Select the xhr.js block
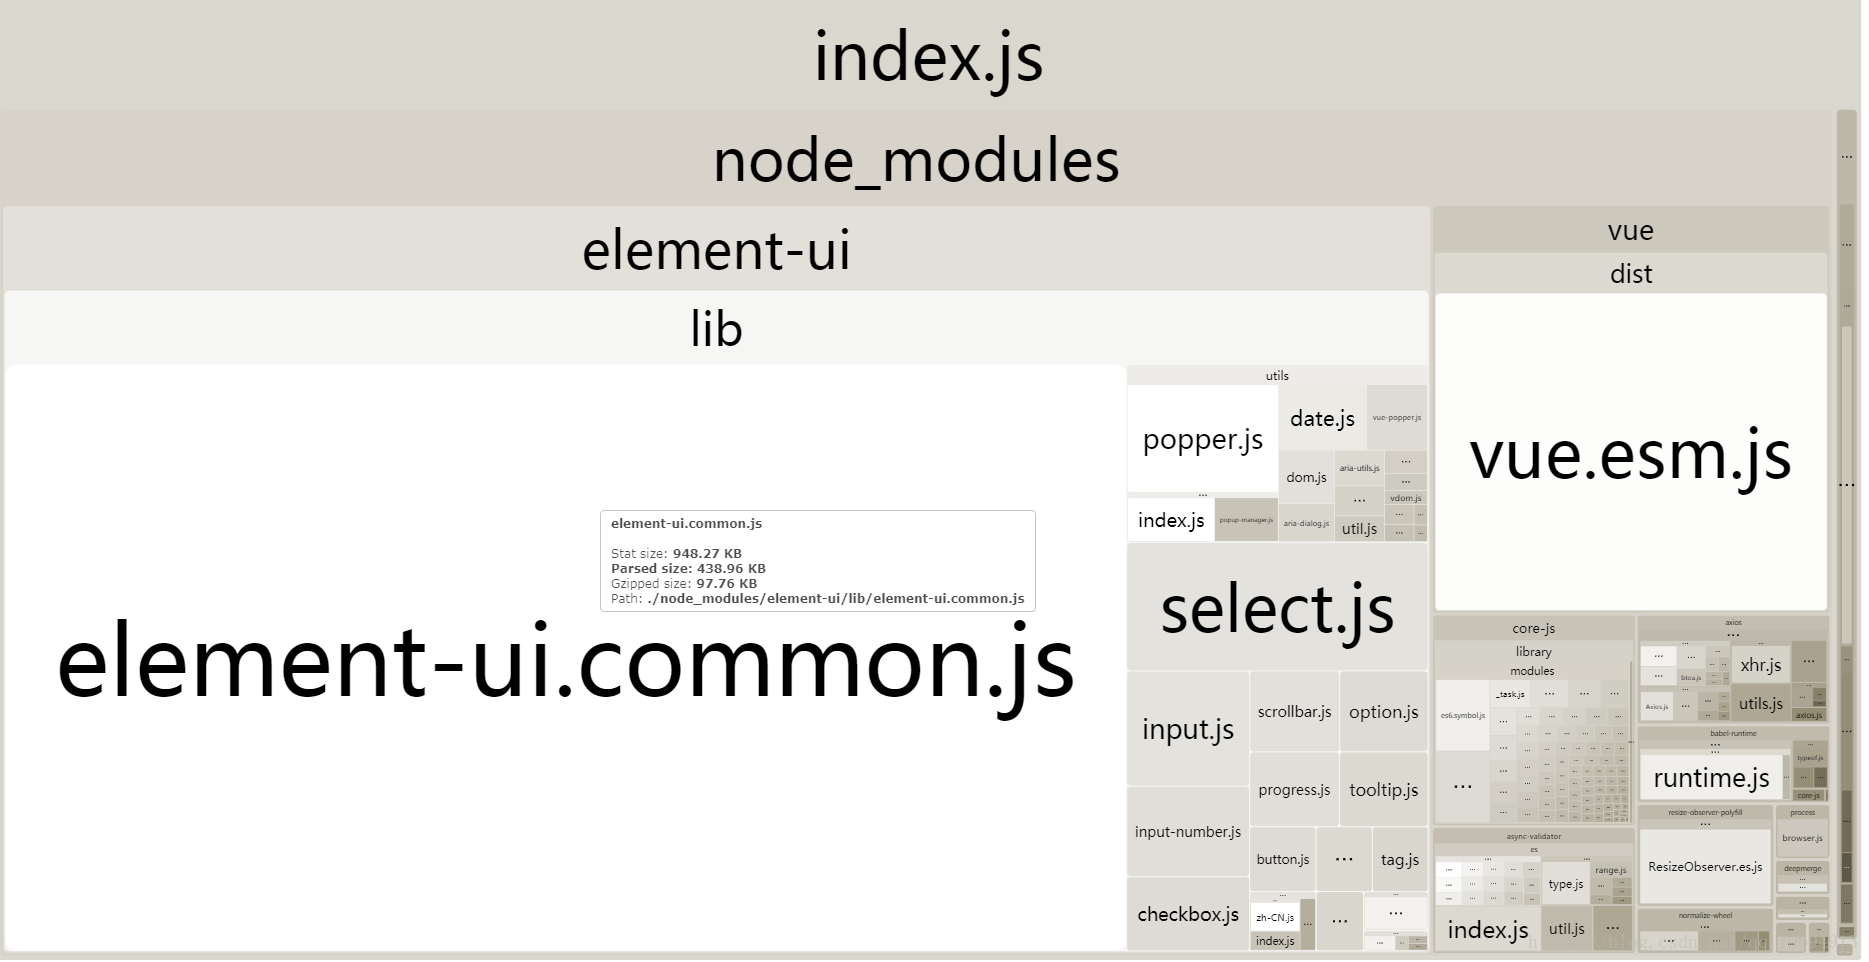 pos(1760,665)
